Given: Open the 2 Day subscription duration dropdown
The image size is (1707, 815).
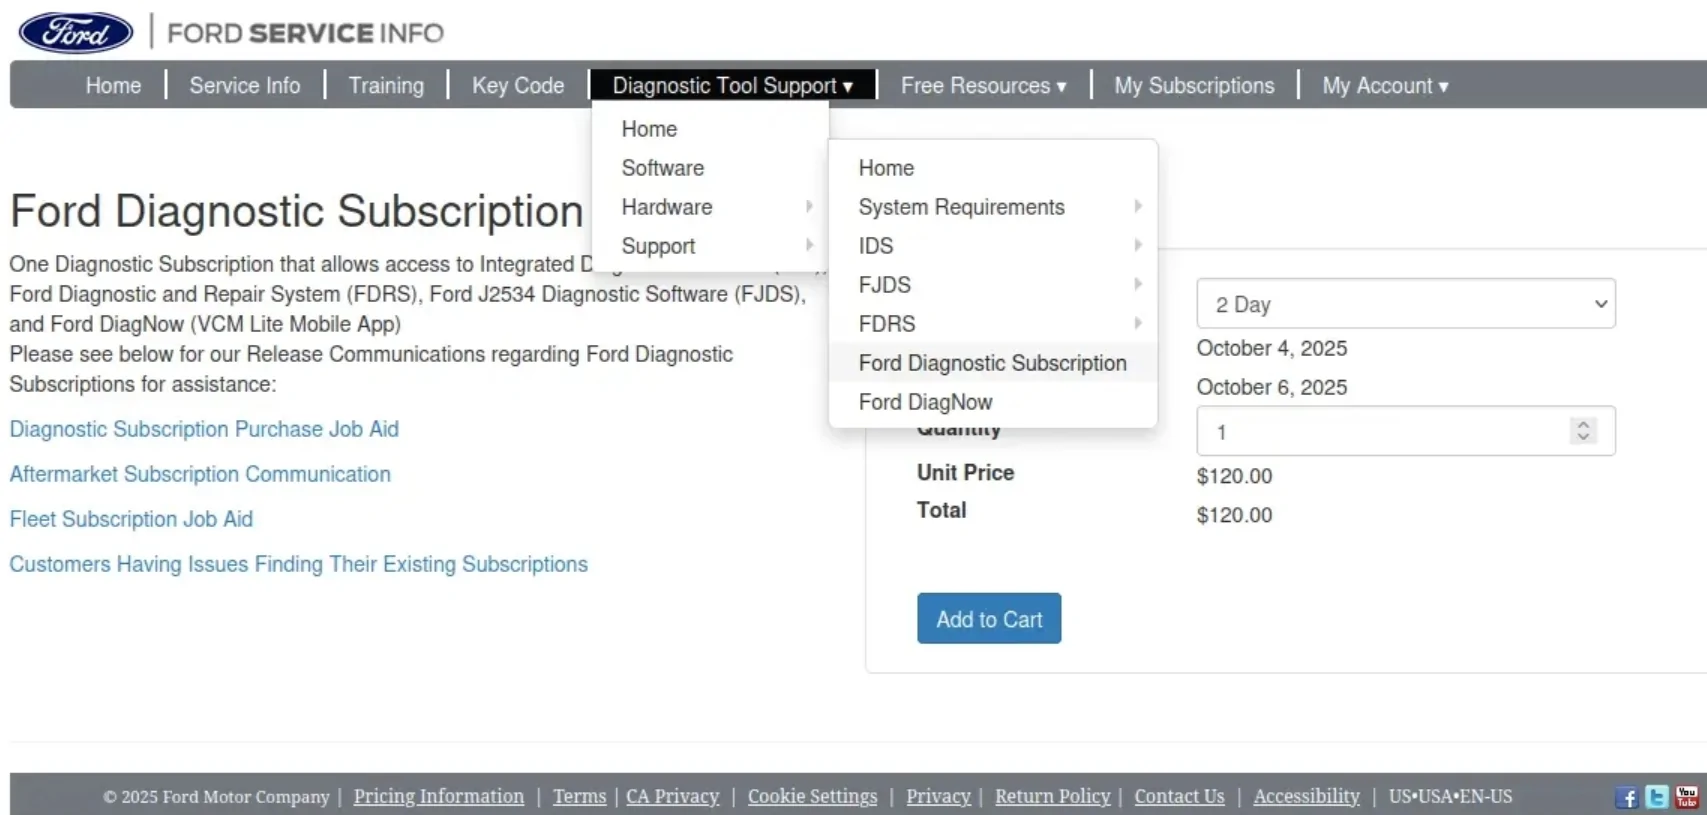Looking at the screenshot, I should point(1406,304).
